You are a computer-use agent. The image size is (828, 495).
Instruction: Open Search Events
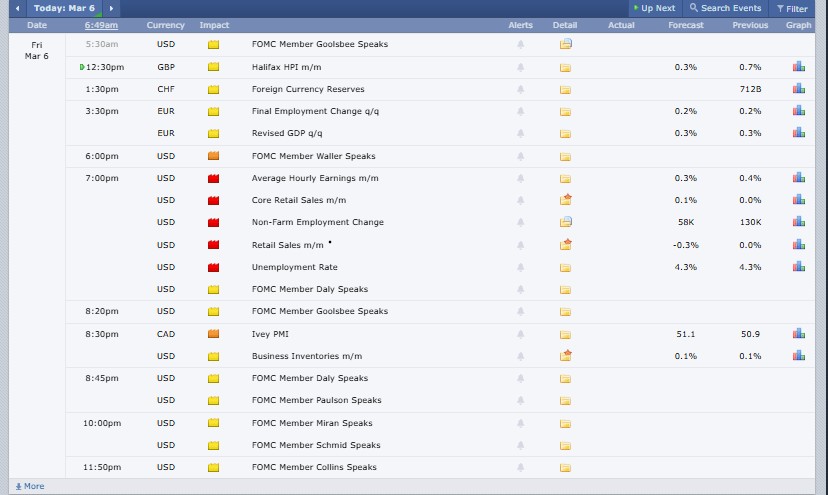point(725,8)
